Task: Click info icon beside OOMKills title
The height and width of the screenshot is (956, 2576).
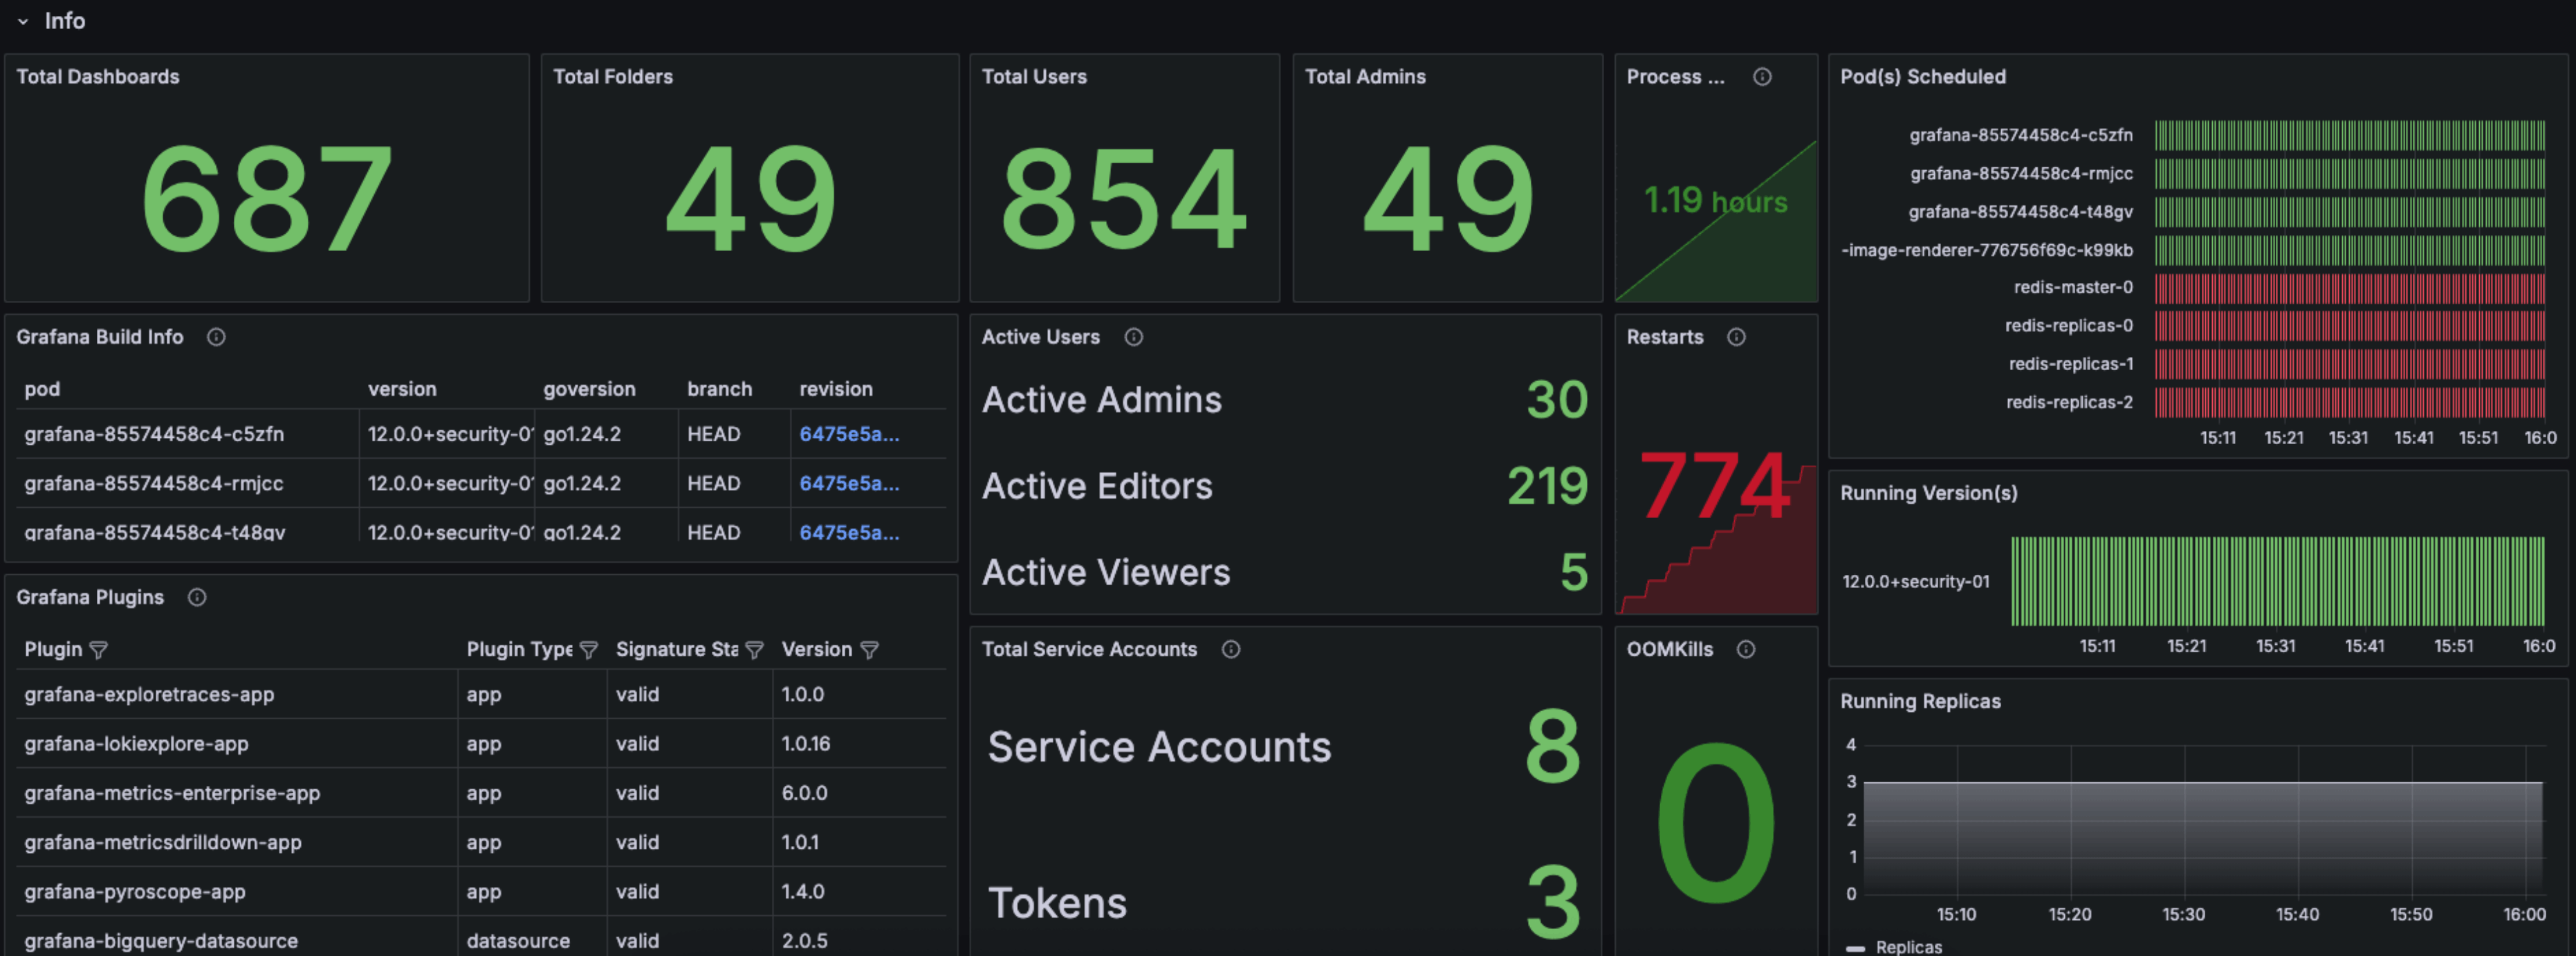Action: [1745, 649]
